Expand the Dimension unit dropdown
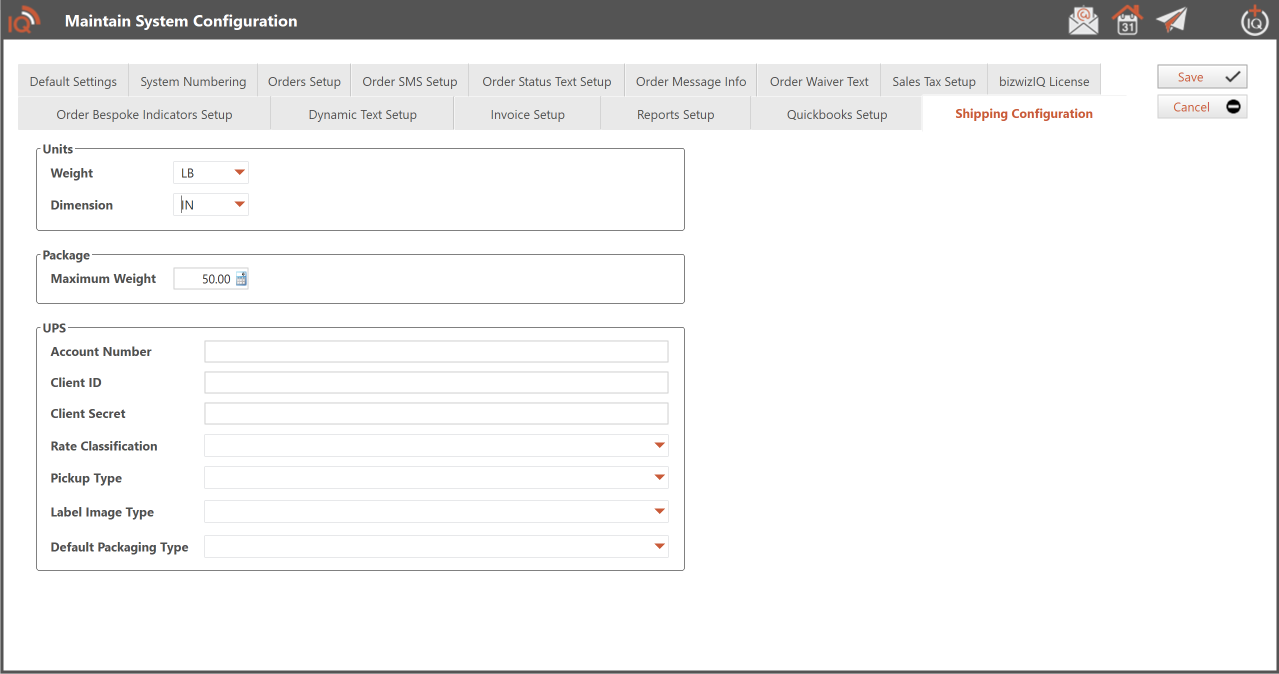 point(239,205)
